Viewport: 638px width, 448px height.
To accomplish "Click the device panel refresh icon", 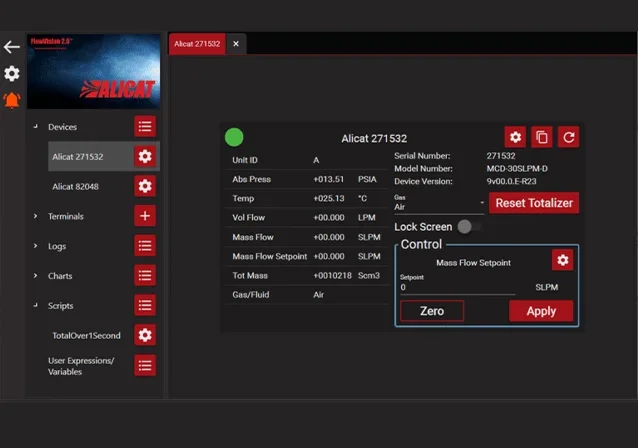I will (x=568, y=137).
